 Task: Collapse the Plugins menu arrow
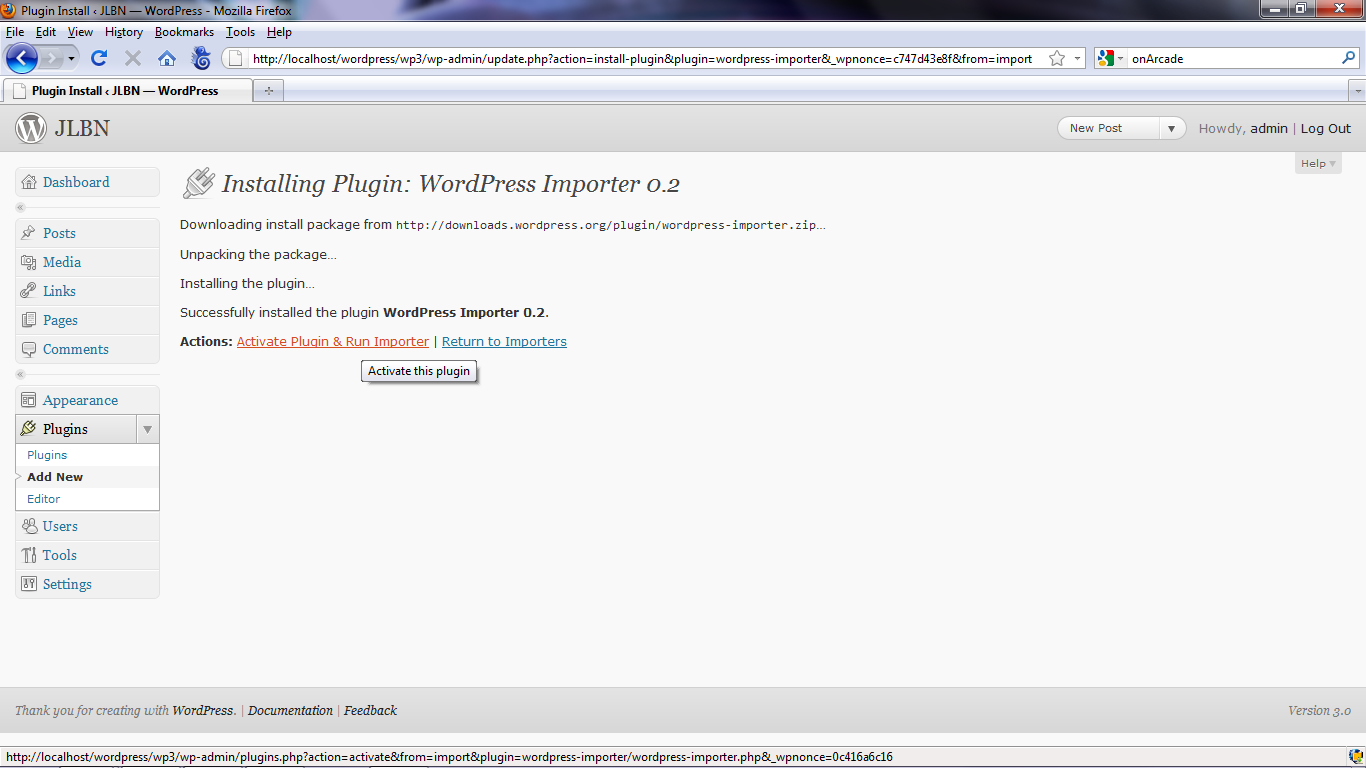point(147,429)
